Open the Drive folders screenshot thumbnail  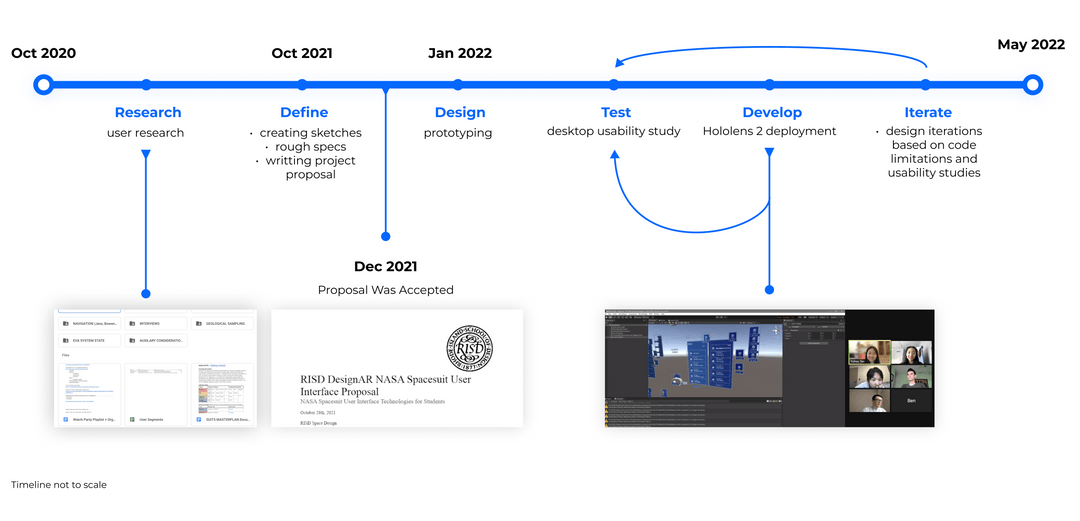tap(155, 368)
